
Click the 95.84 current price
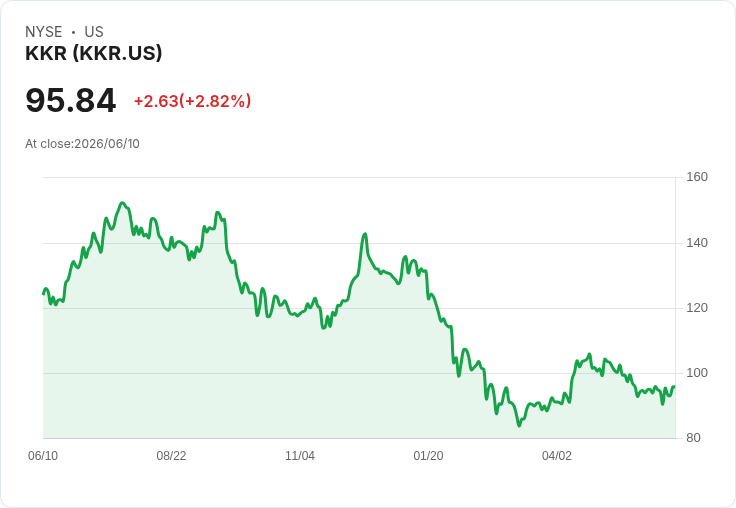tap(70, 100)
